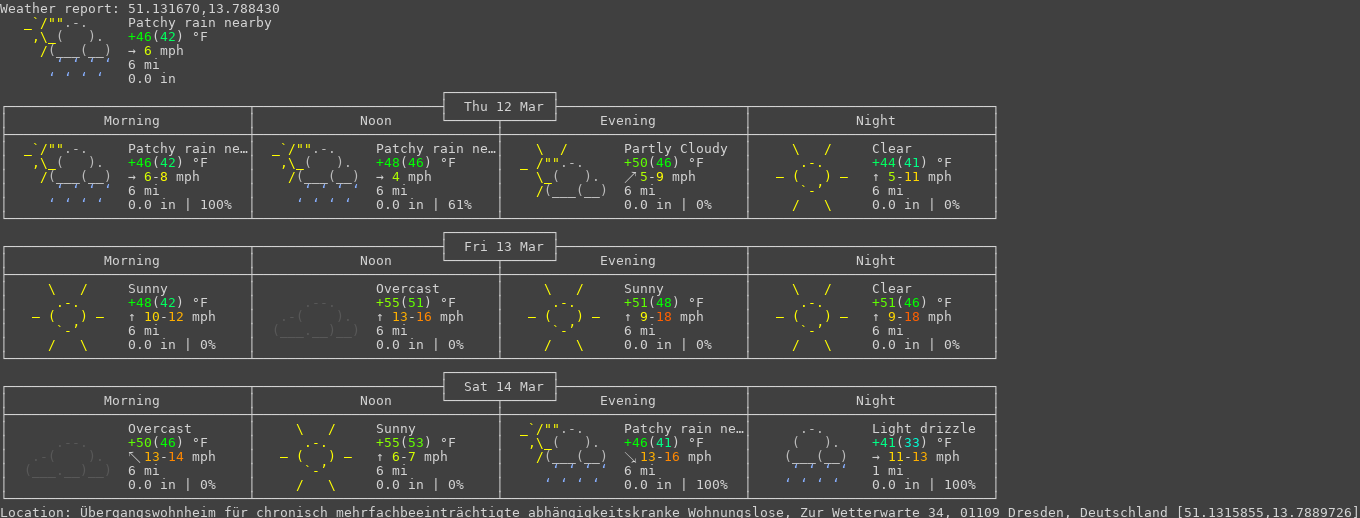The width and height of the screenshot is (1360, 518).
Task: Click Thursday evening's partly cloudy icon
Action: click(x=564, y=171)
